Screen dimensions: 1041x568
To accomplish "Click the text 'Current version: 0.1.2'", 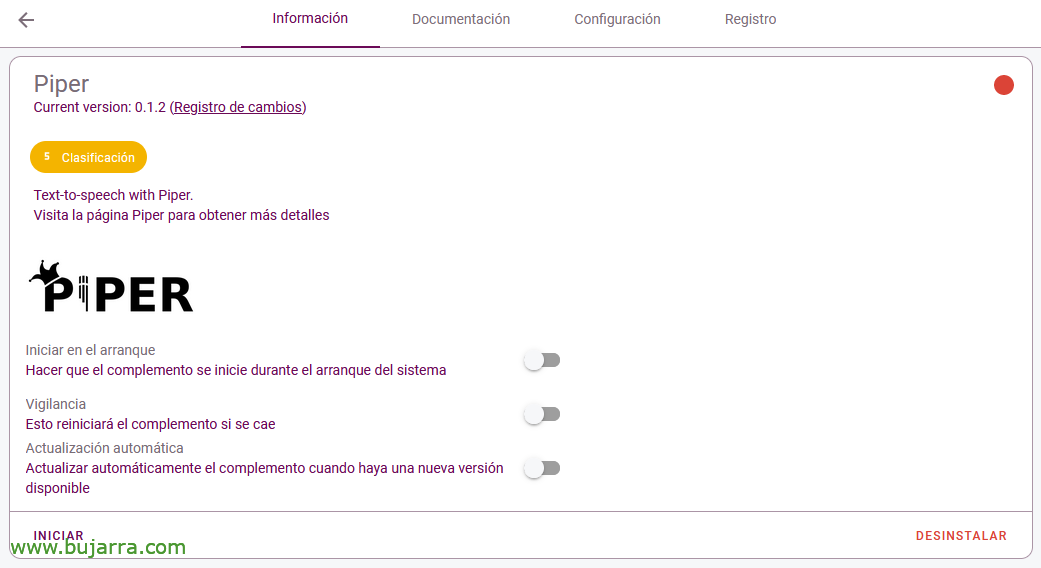I will click(100, 107).
